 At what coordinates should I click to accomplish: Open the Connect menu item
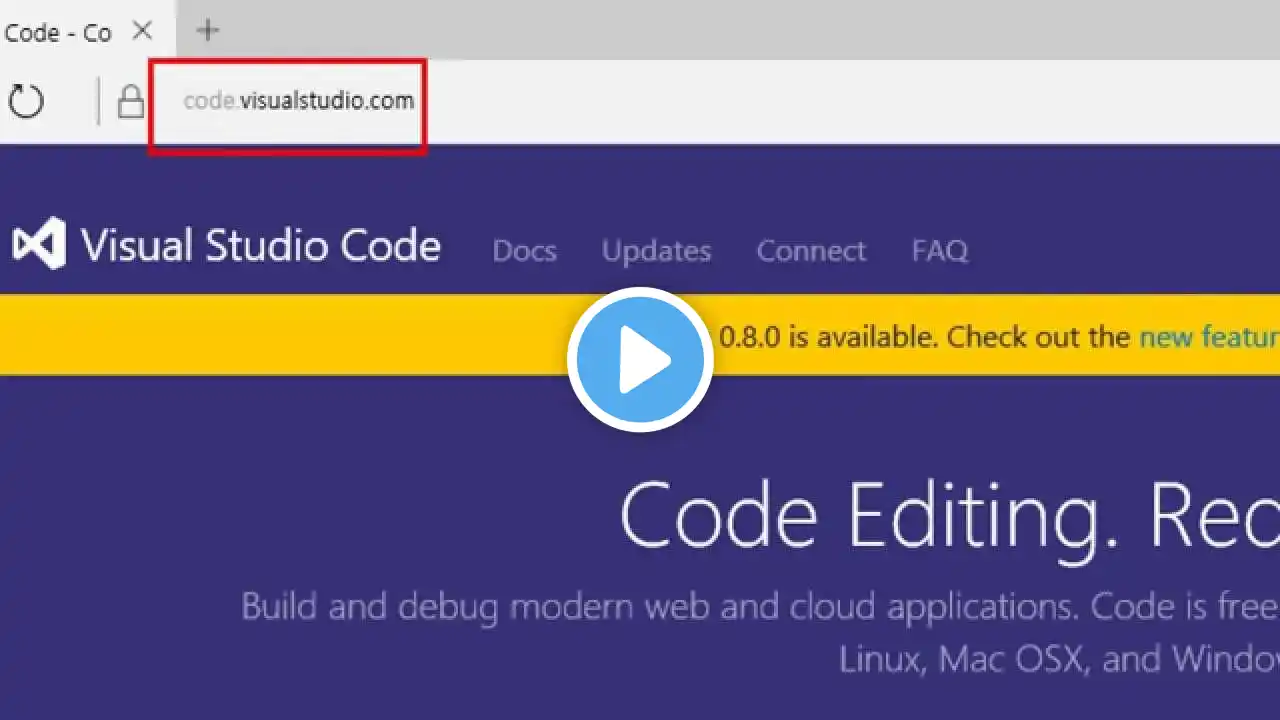(x=811, y=250)
